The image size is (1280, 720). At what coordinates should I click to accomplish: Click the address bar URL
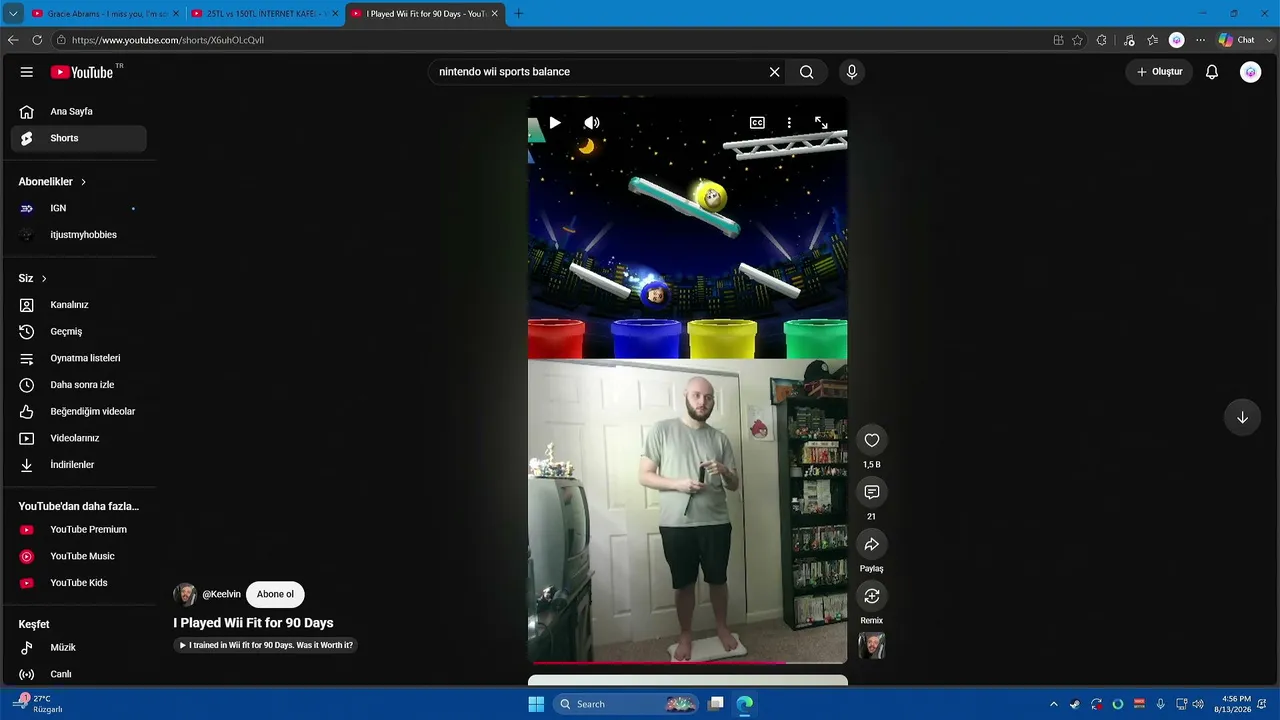click(x=168, y=40)
